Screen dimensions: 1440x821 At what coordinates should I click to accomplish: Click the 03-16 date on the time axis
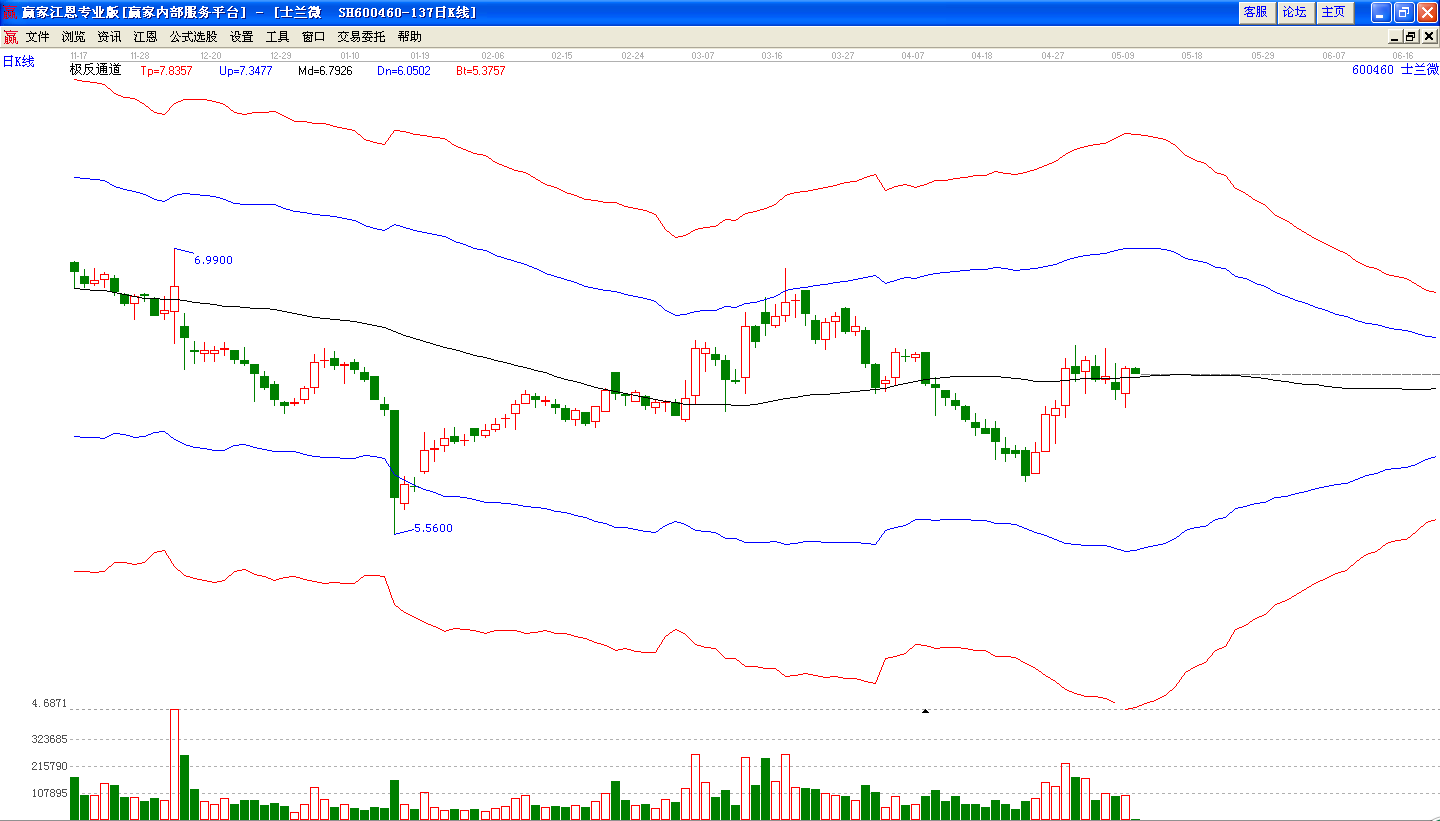[x=771, y=56]
